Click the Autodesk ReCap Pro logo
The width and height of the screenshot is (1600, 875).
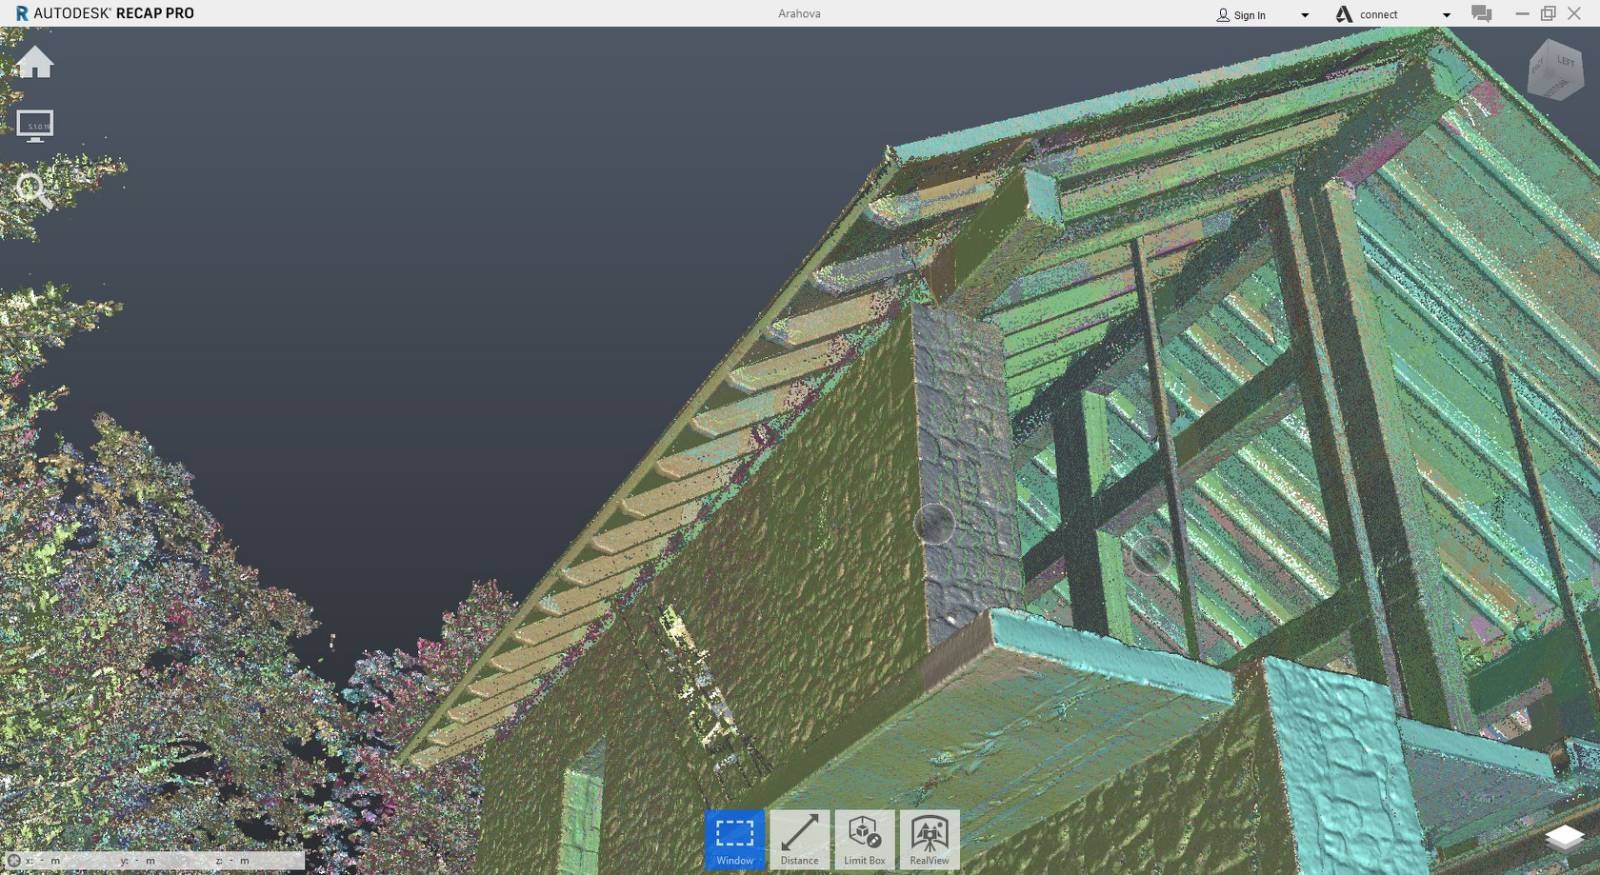105,13
